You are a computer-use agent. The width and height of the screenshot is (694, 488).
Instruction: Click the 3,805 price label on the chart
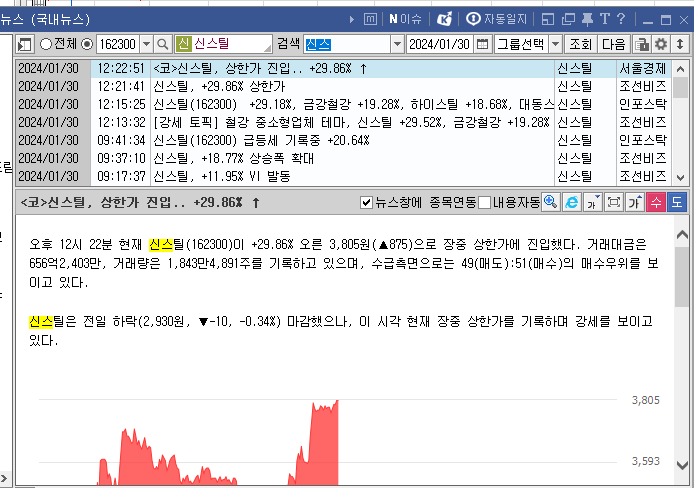645,400
